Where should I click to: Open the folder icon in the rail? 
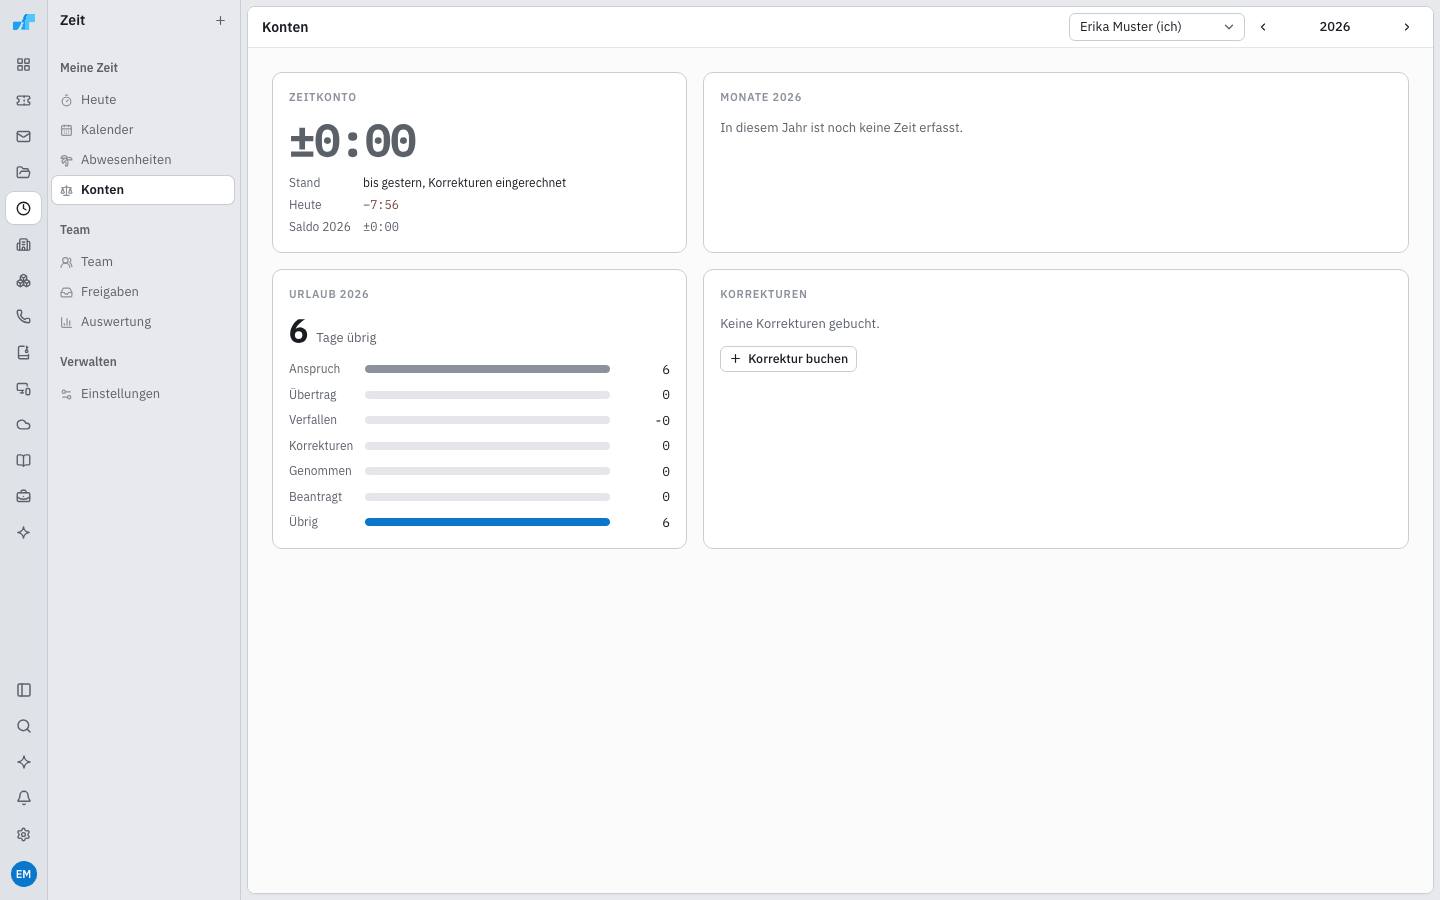(24, 173)
